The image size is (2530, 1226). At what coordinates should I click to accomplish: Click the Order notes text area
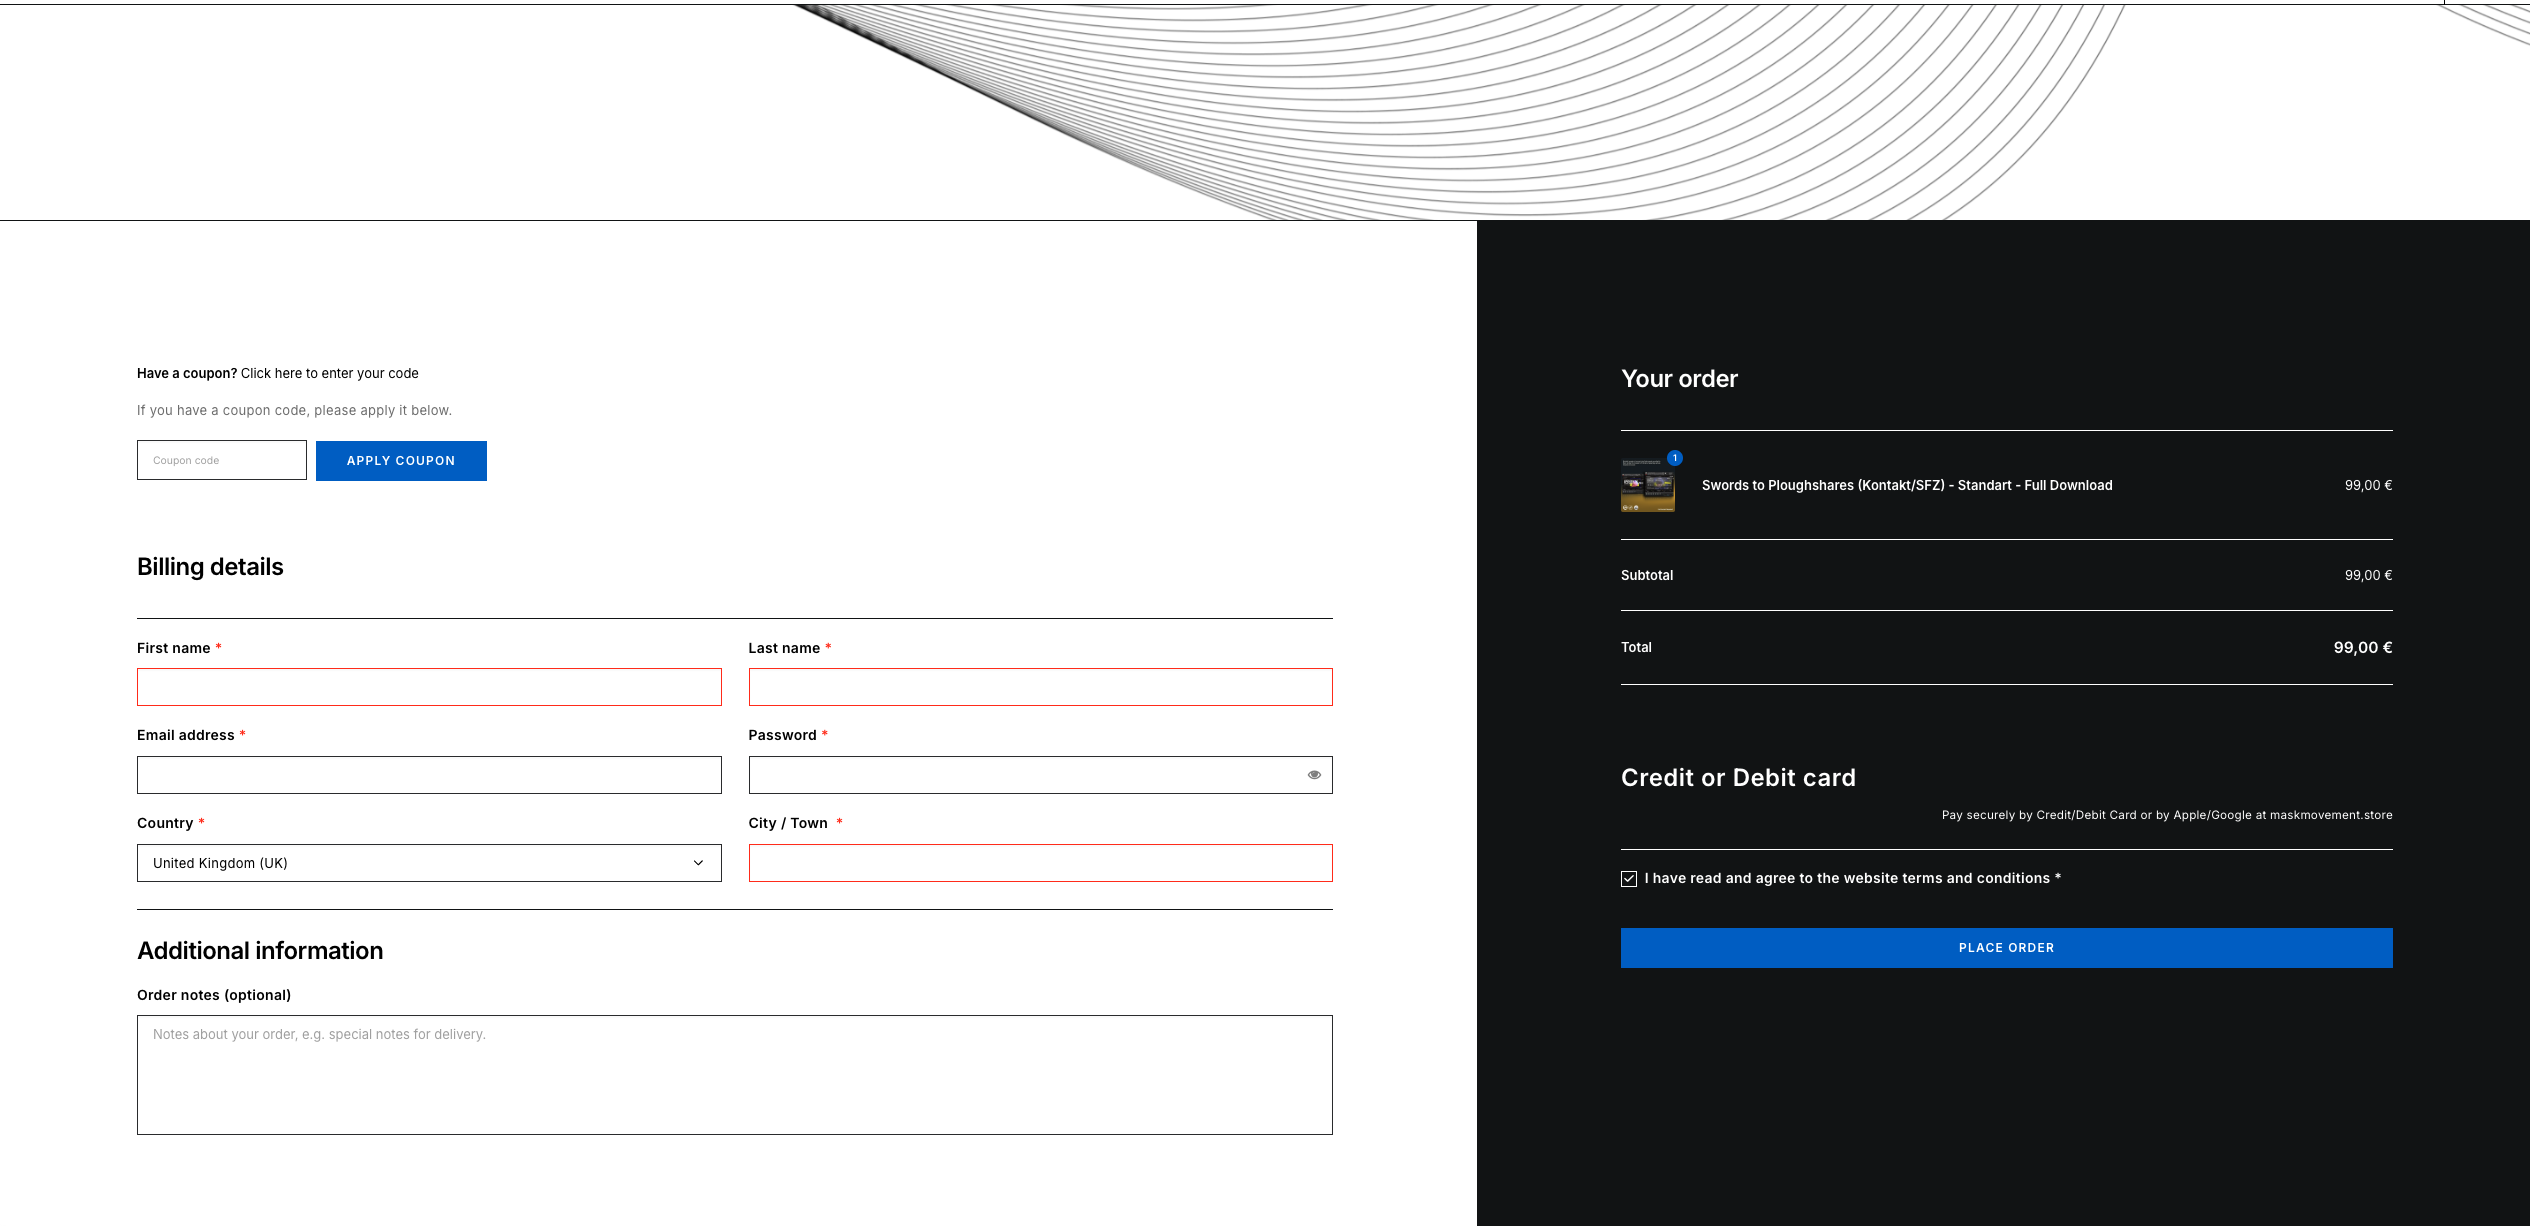(x=734, y=1075)
